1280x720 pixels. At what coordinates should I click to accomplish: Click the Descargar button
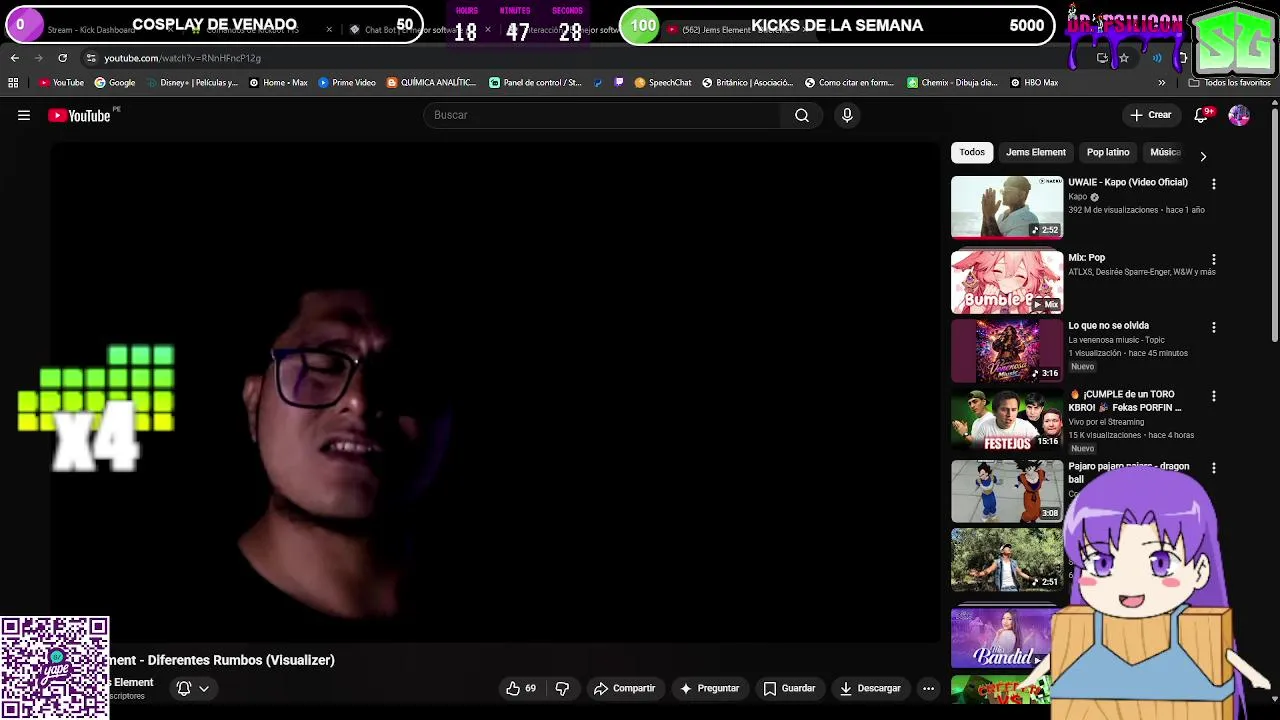[870, 688]
